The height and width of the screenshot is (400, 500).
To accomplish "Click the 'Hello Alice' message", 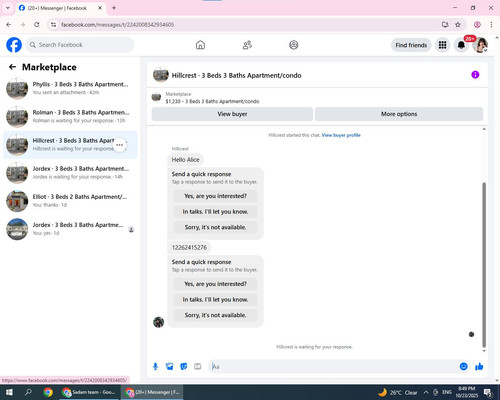I will click(x=185, y=160).
